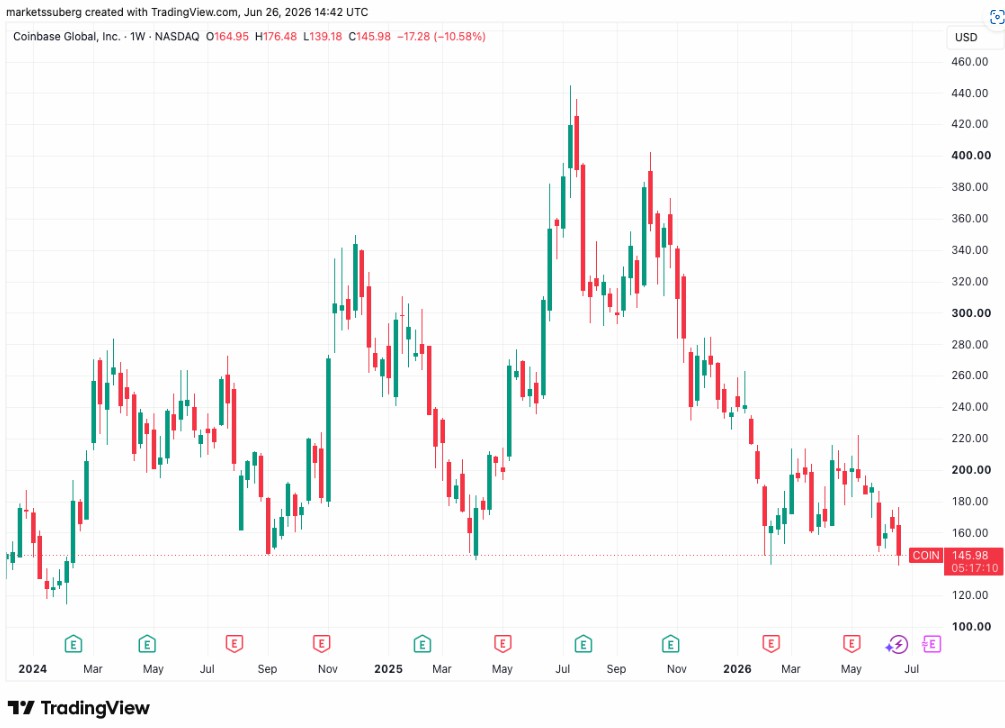Click green earnings marker before Mar 2024
1005x728 pixels.
click(x=73, y=643)
